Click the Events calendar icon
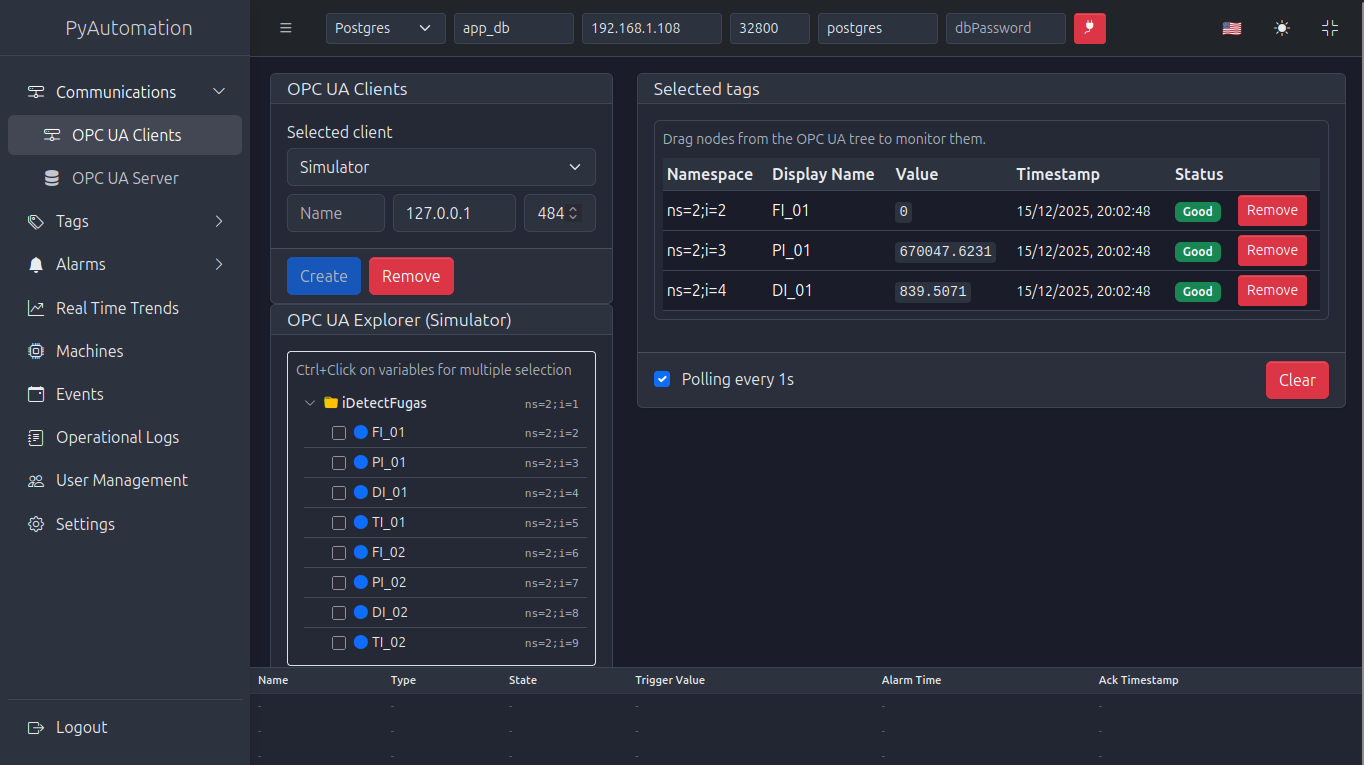Screen dimensions: 1364x765 [36, 394]
